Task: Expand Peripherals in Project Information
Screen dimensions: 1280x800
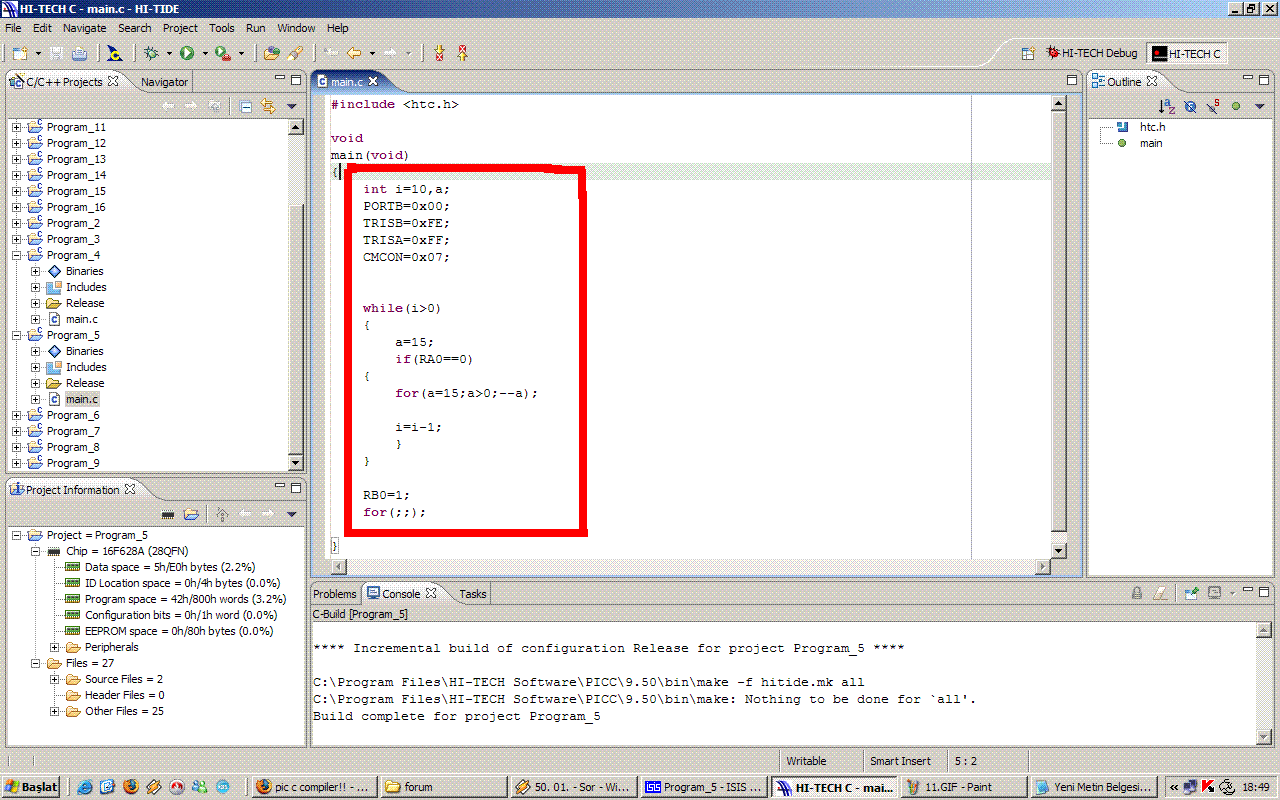Action: click(x=55, y=647)
